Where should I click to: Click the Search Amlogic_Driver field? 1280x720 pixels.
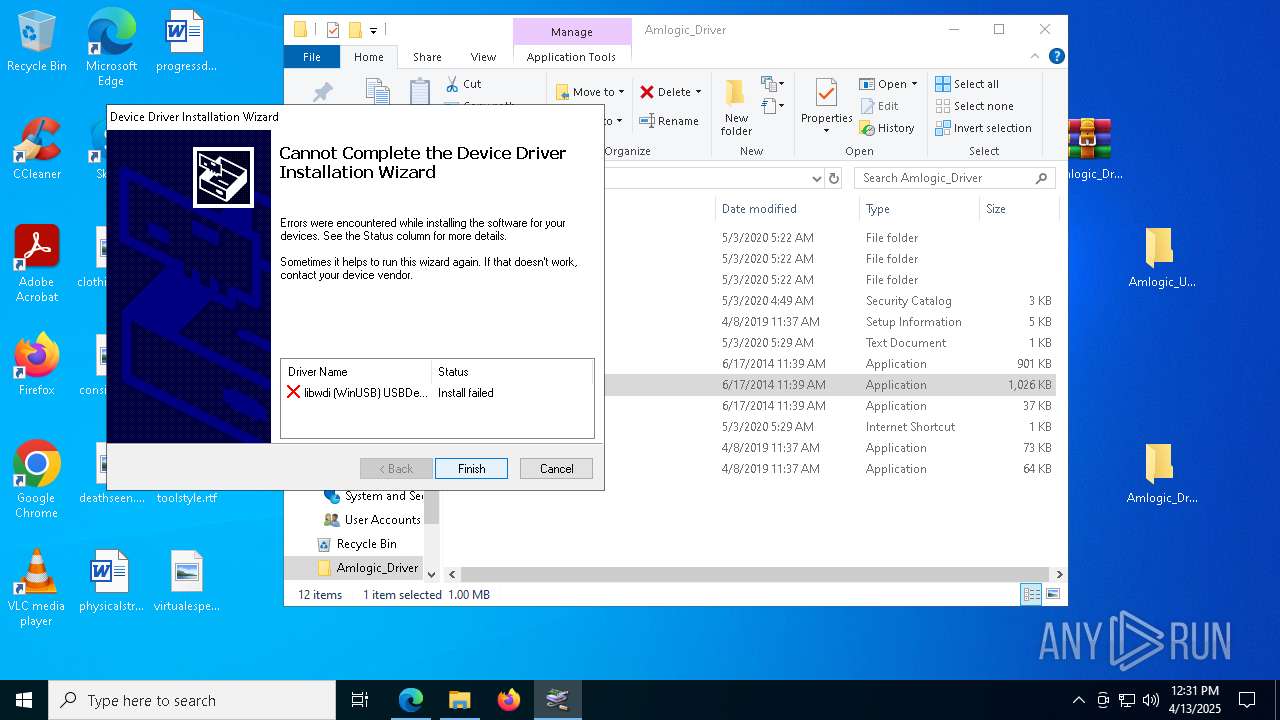click(x=955, y=178)
